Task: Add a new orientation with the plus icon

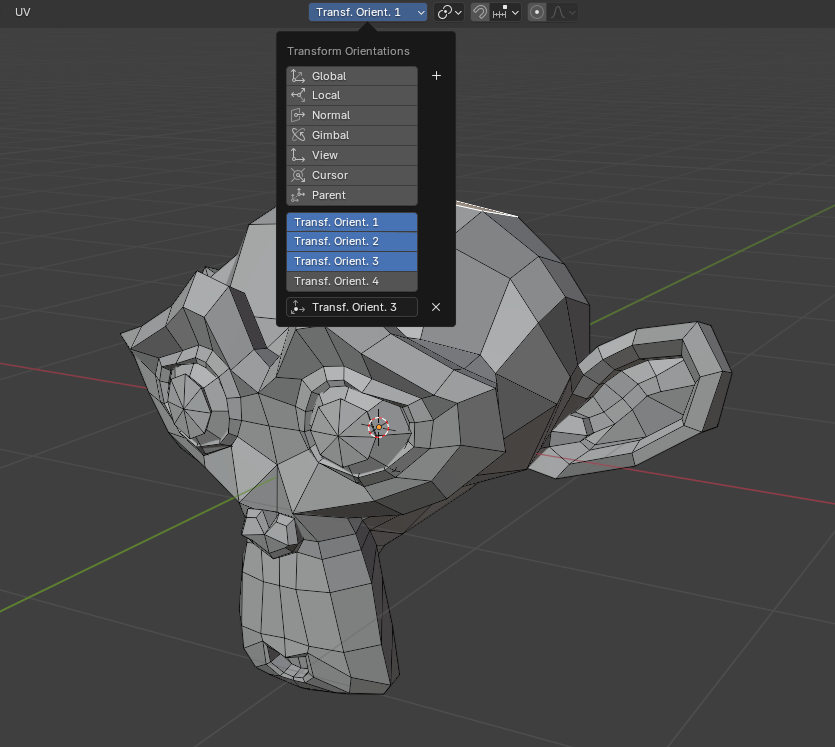Action: pos(436,76)
